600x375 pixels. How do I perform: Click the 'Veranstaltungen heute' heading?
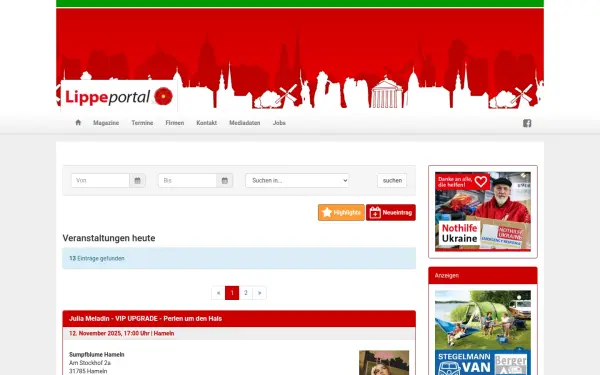pos(109,238)
